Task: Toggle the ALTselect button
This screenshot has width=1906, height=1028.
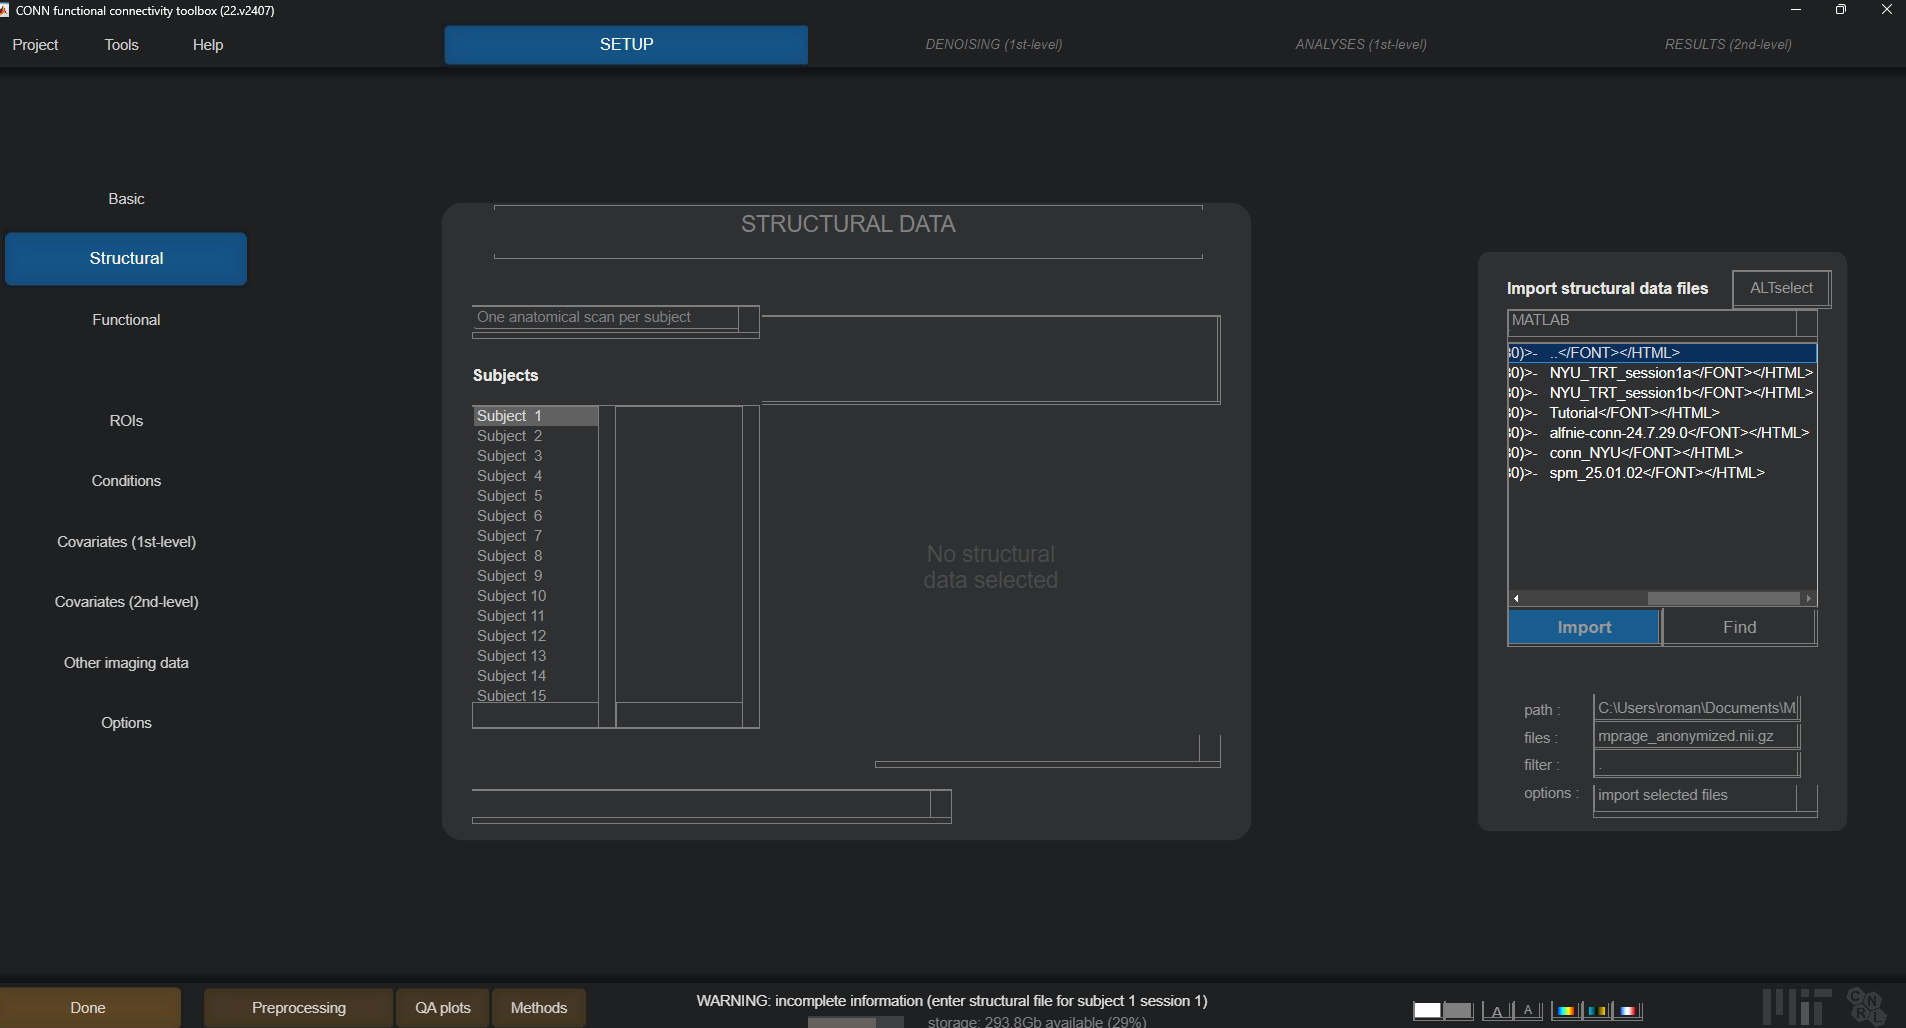Action: [1781, 288]
